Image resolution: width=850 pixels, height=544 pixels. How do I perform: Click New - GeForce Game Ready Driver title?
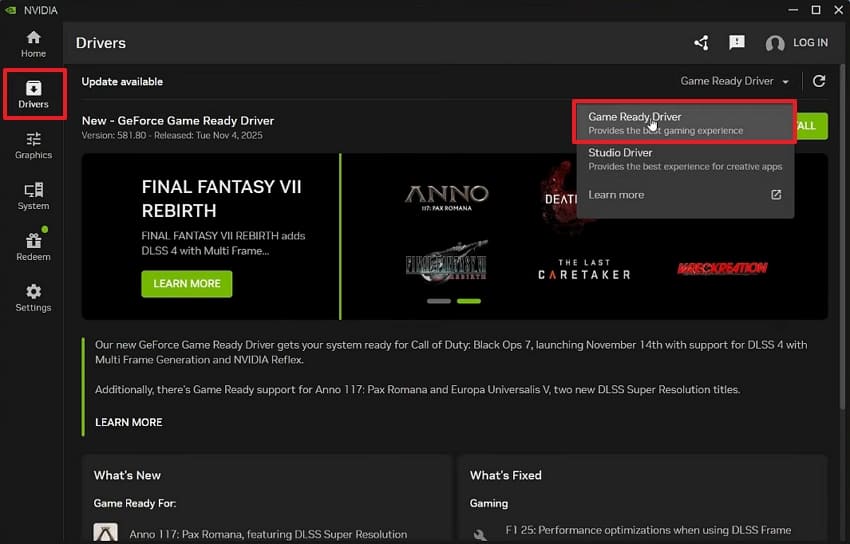pos(178,121)
